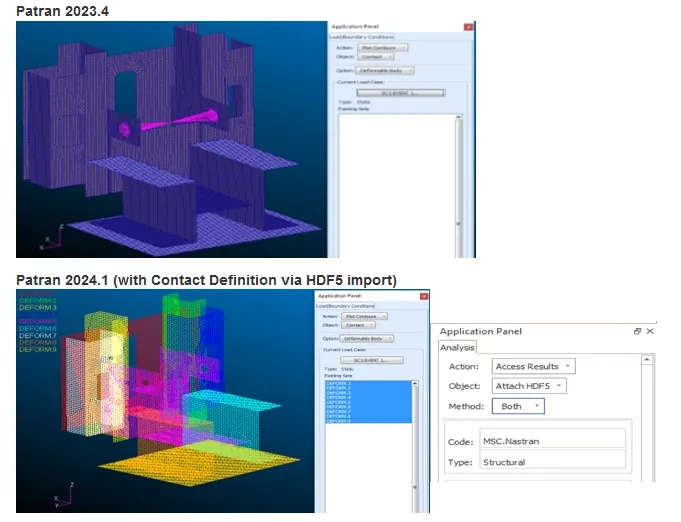This screenshot has height=522, width=681.
Task: Click DEFORM.6 legend label in 2024.1 viewport
Action: click(38, 329)
